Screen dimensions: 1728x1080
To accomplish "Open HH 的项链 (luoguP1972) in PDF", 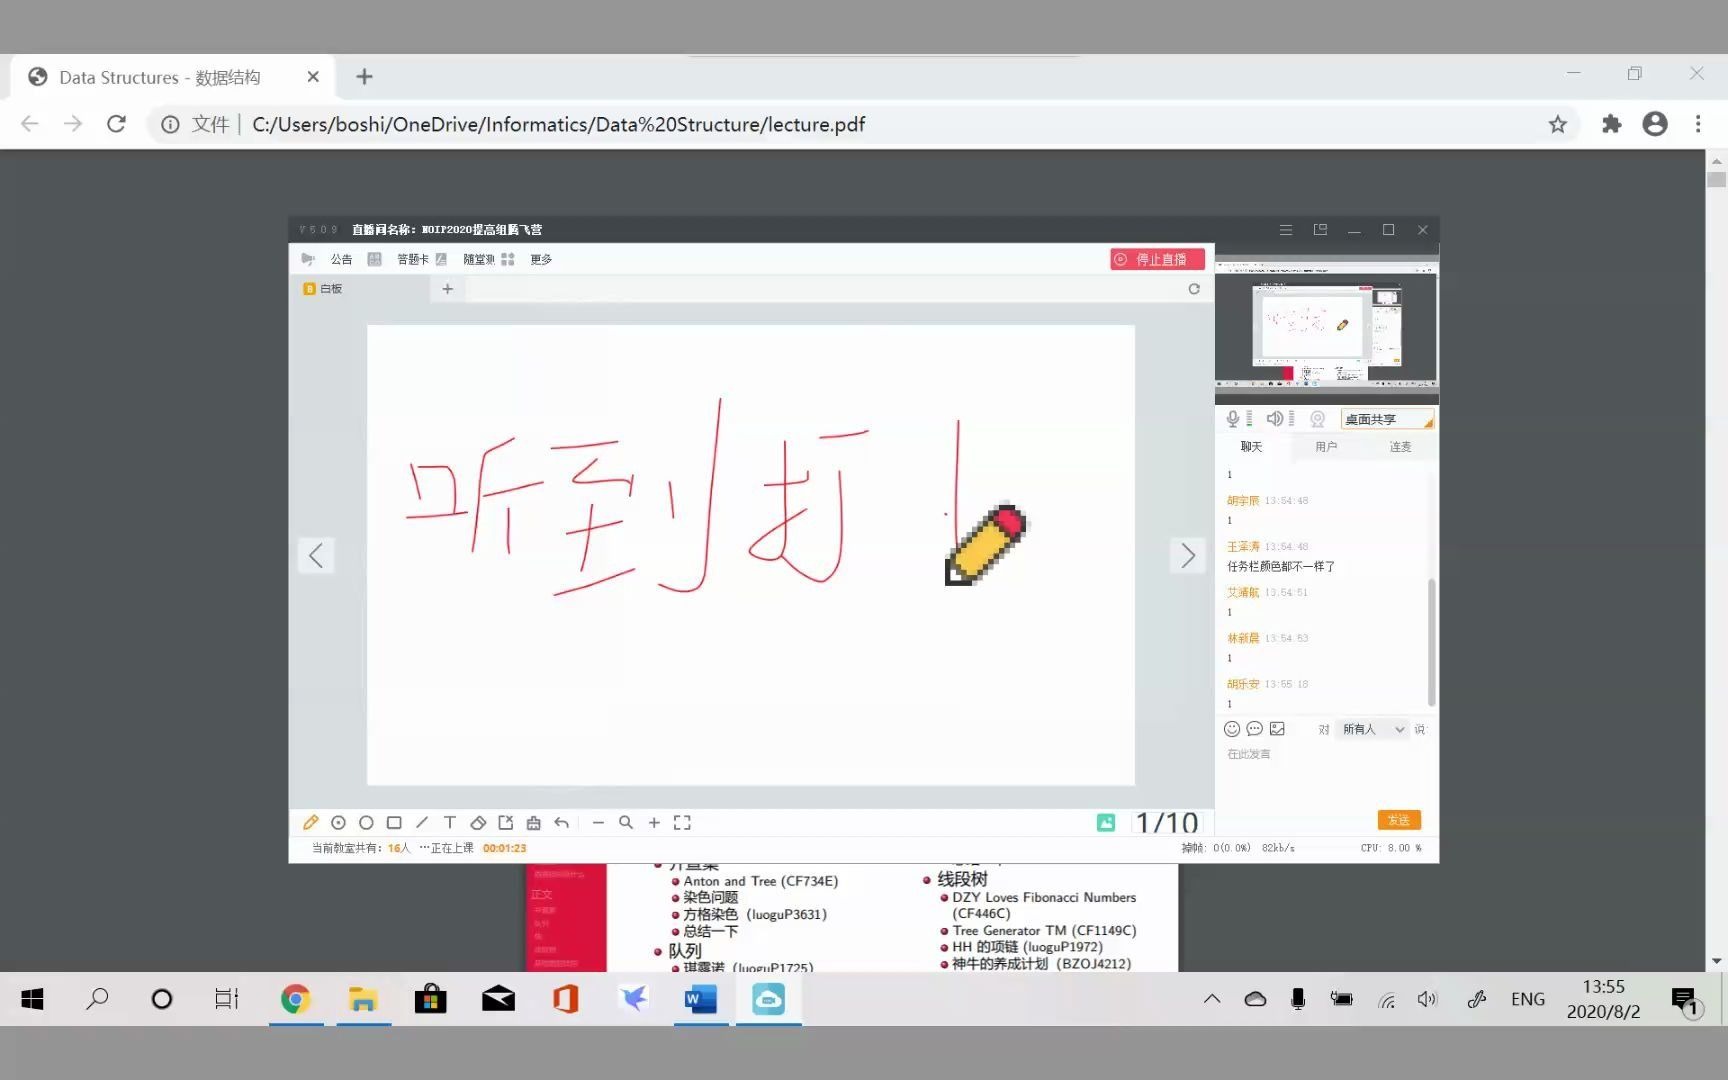I will click(x=1027, y=947).
